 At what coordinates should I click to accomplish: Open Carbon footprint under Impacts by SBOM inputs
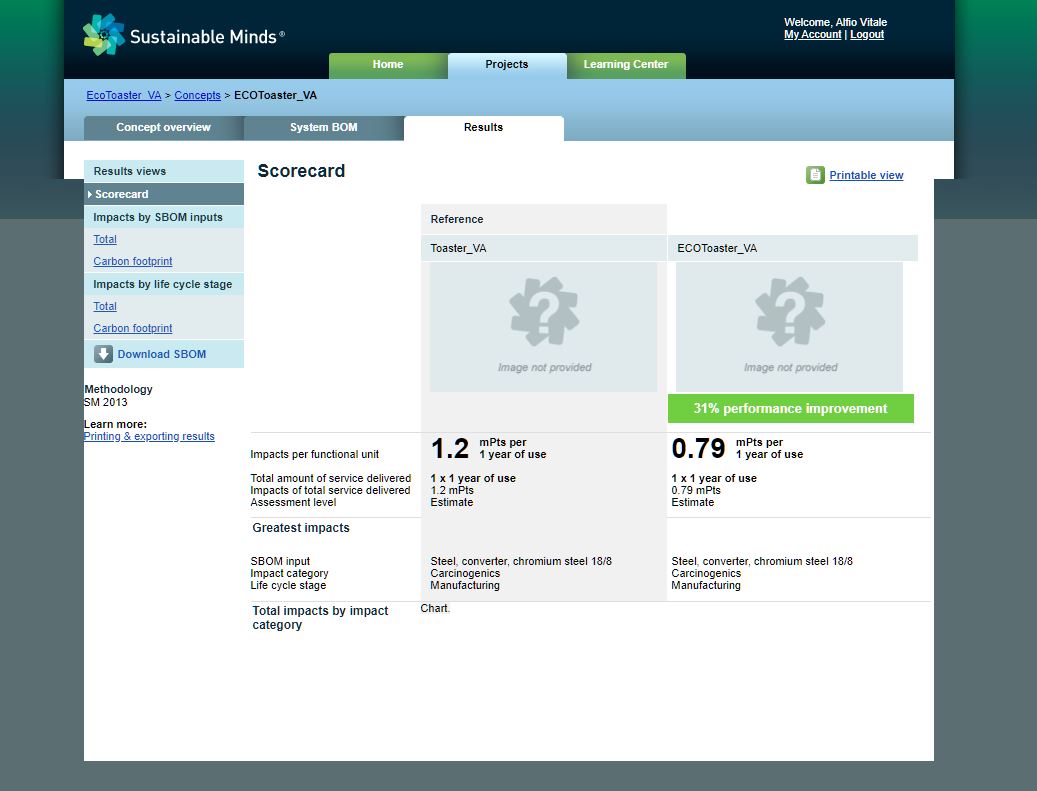tap(132, 261)
